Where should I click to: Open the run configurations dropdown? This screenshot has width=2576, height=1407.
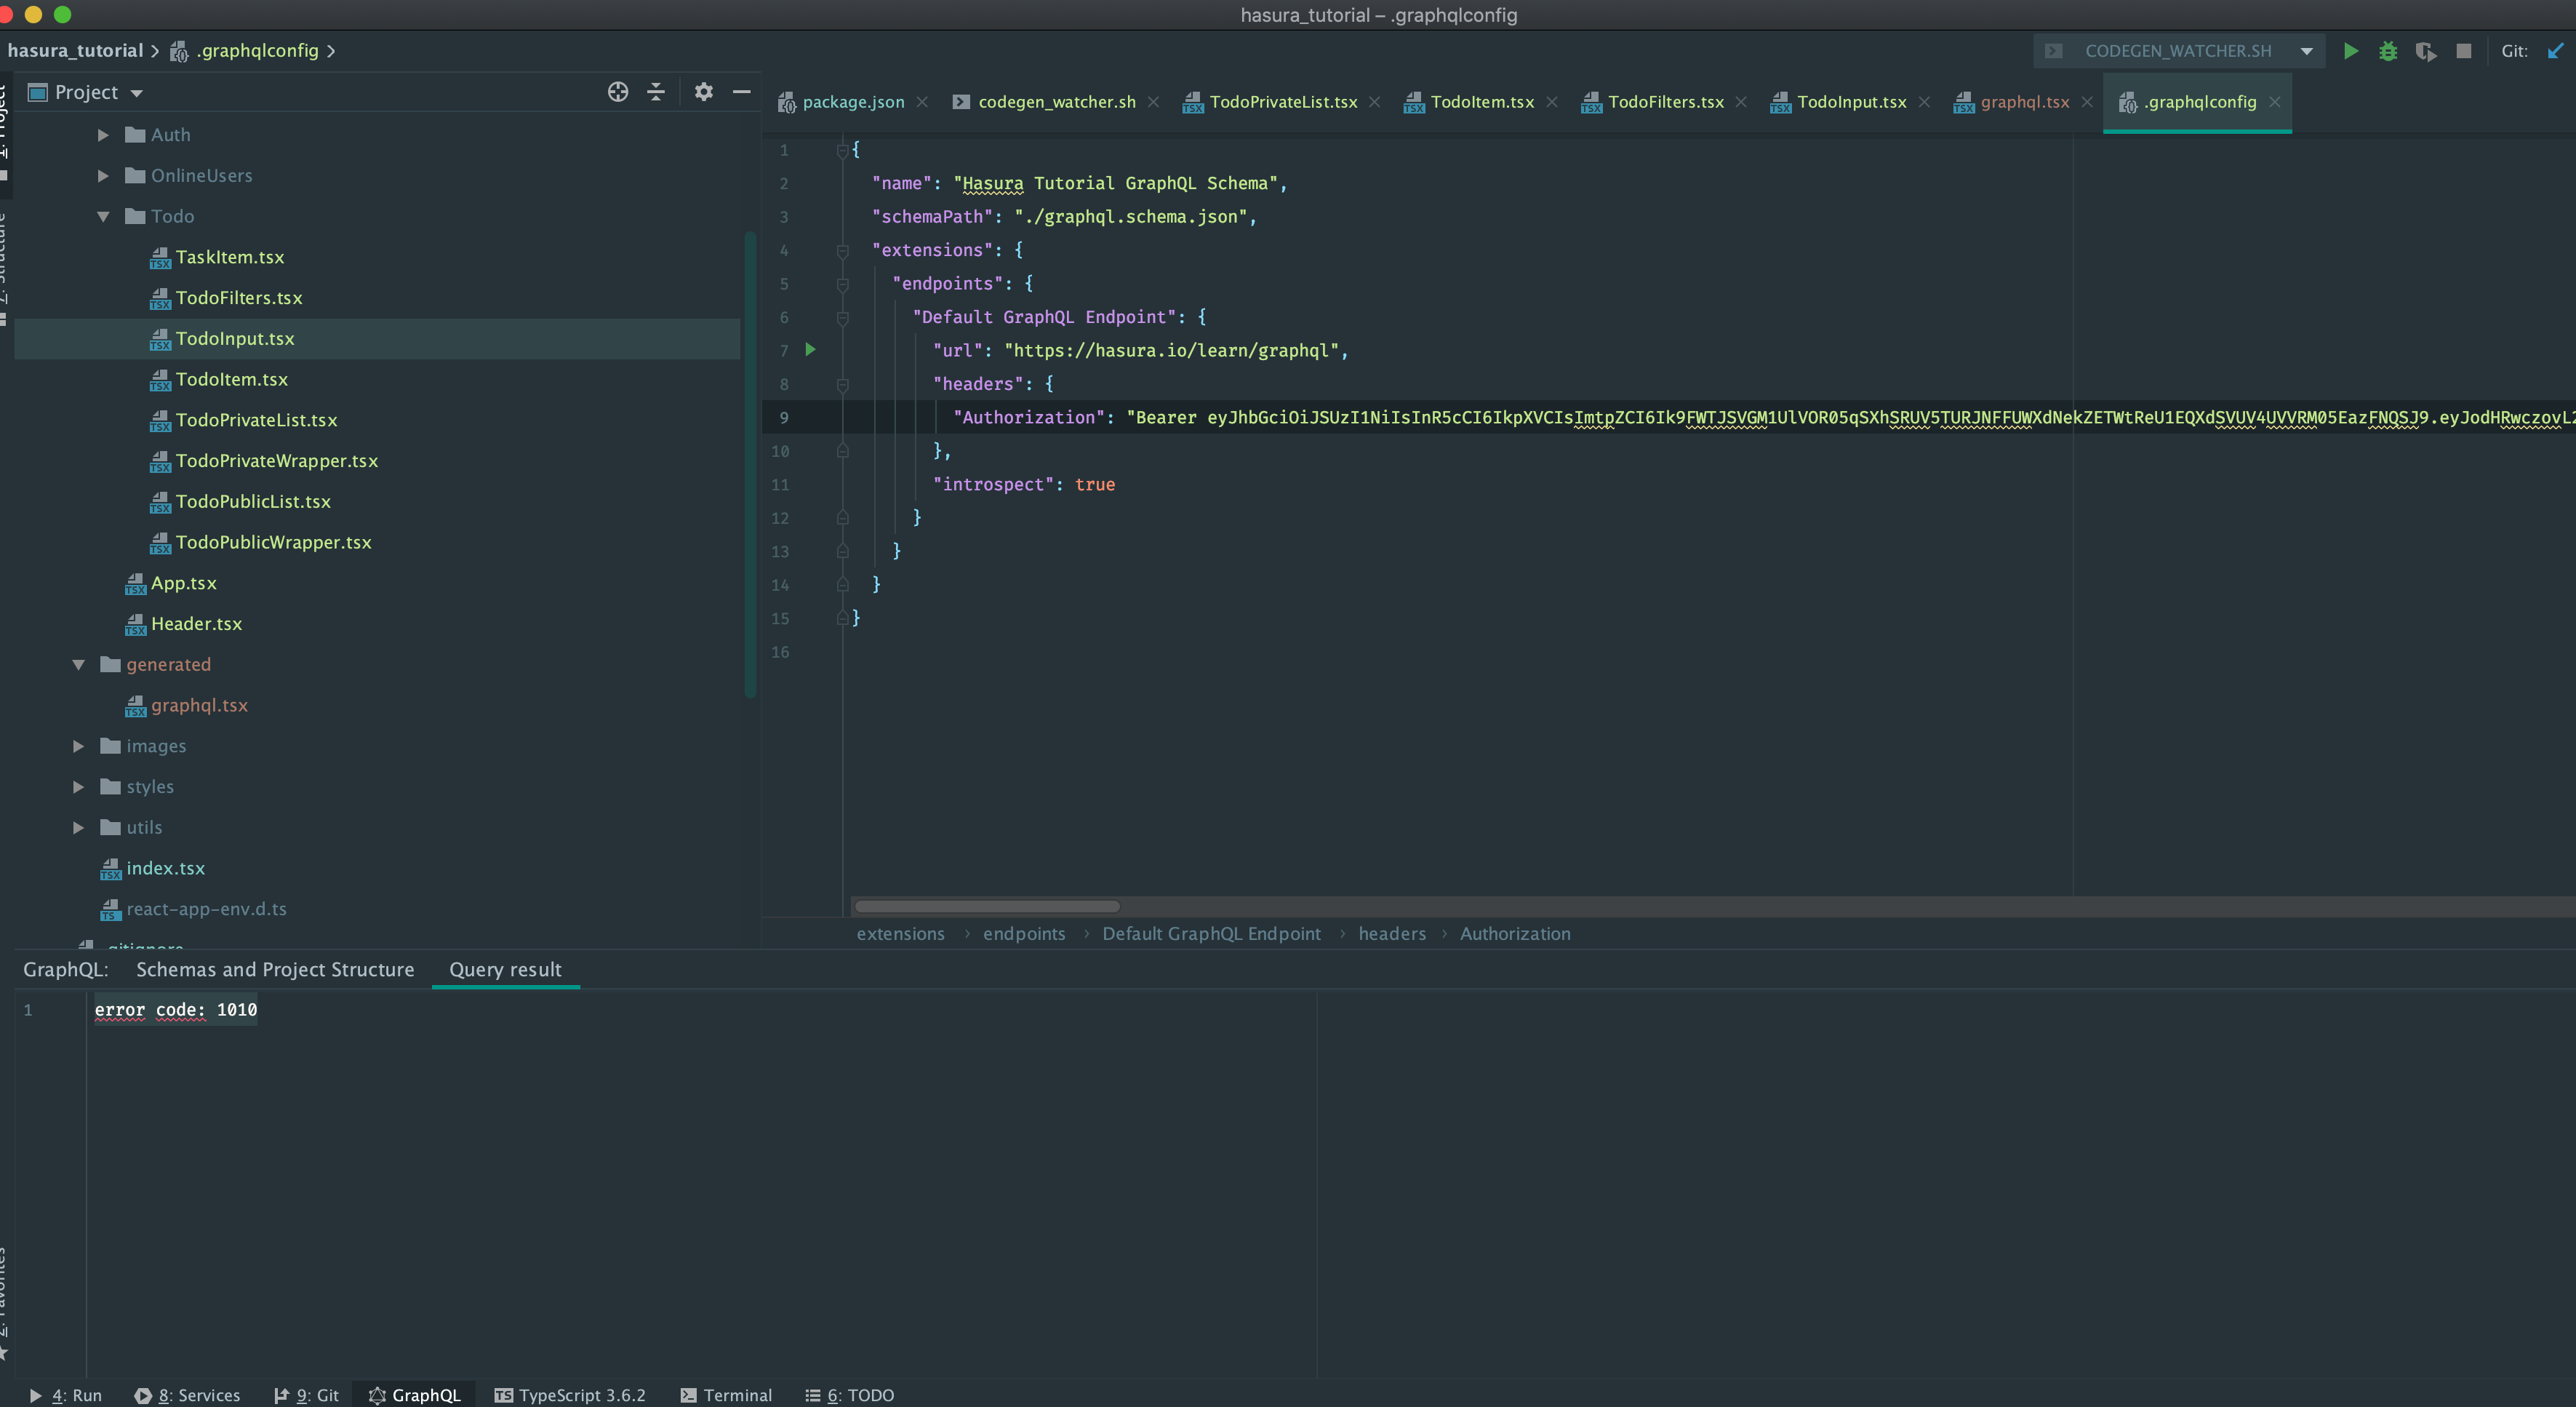(2306, 50)
